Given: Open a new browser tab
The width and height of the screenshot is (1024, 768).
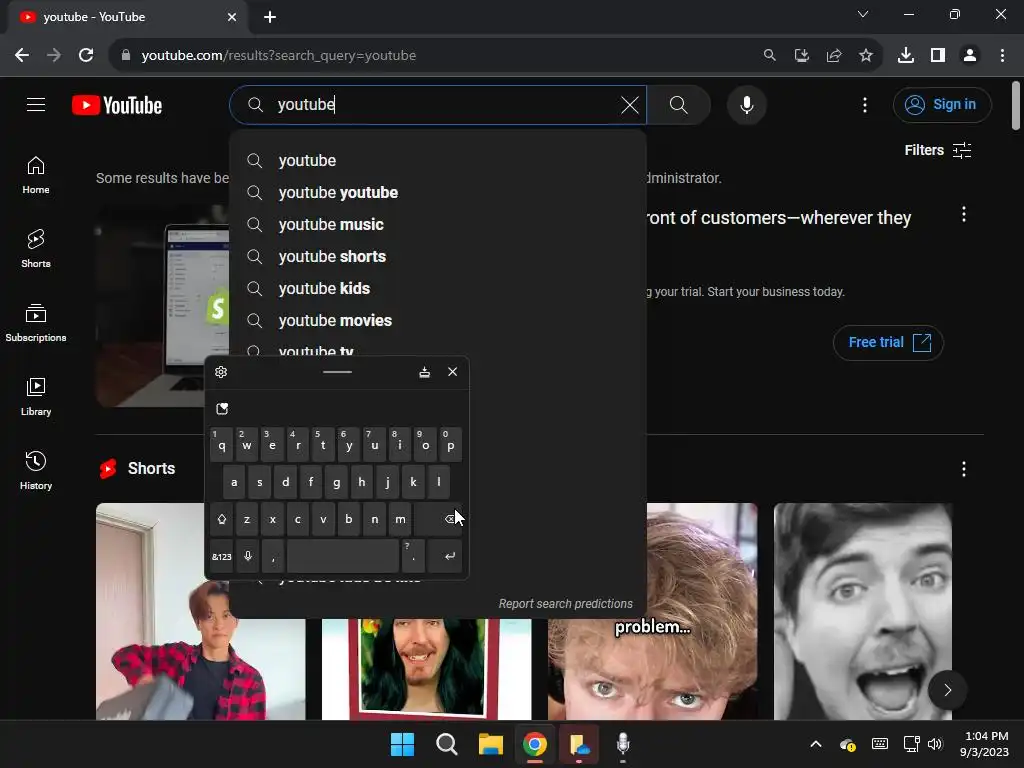Looking at the screenshot, I should [270, 17].
